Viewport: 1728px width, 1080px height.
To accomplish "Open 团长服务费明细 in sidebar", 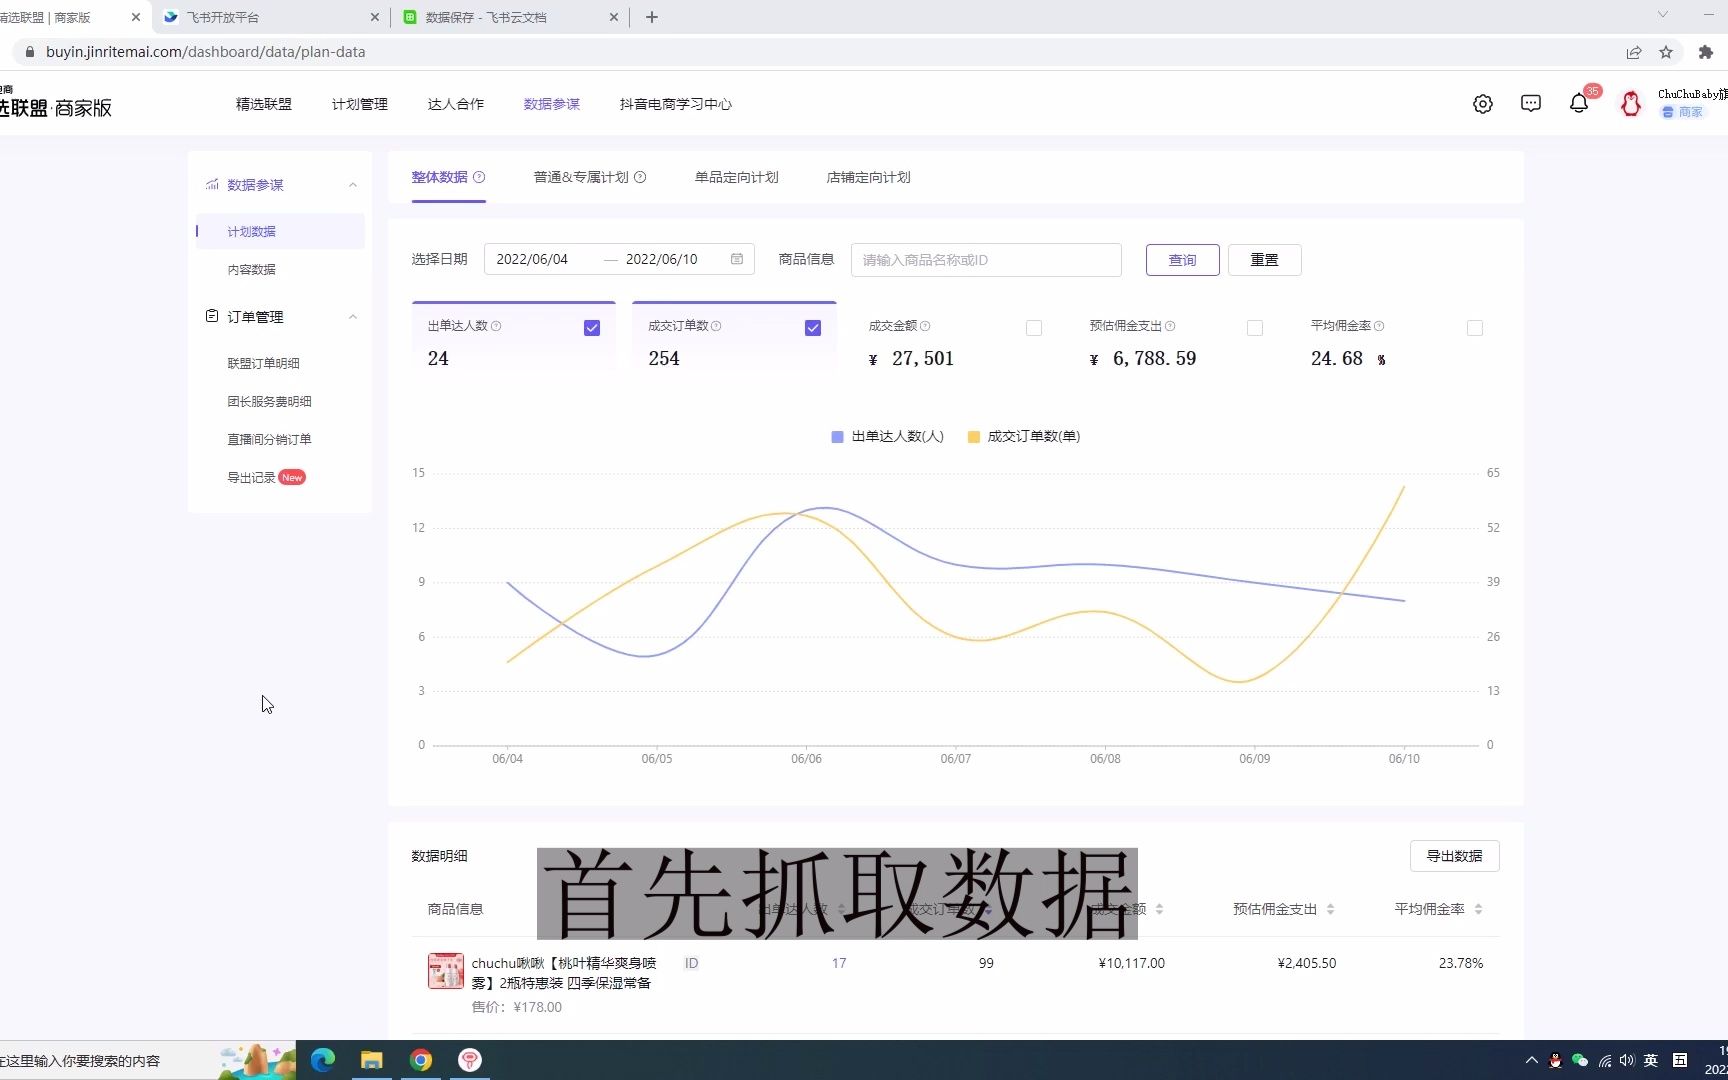I will click(x=270, y=401).
